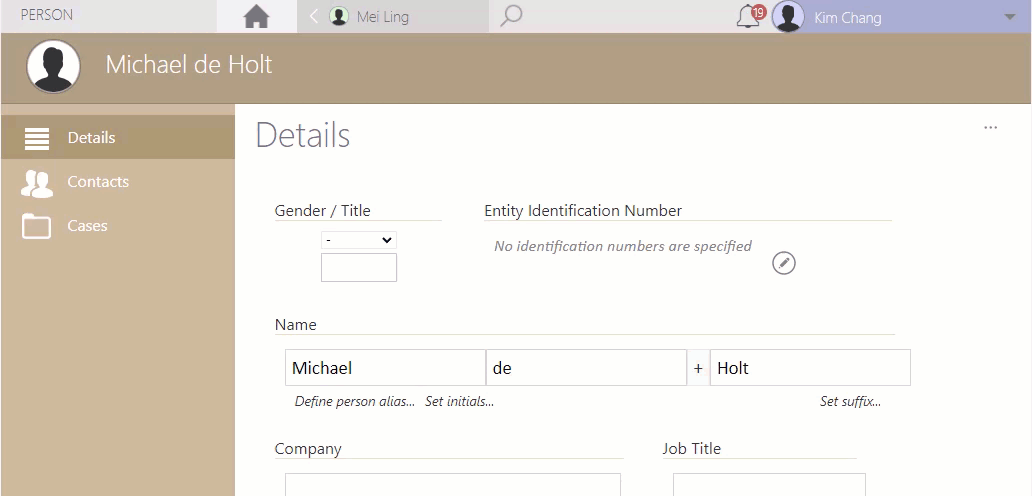Screen dimensions: 1032x496
Task: Click the pencil edit identification numbers icon
Action: click(783, 263)
